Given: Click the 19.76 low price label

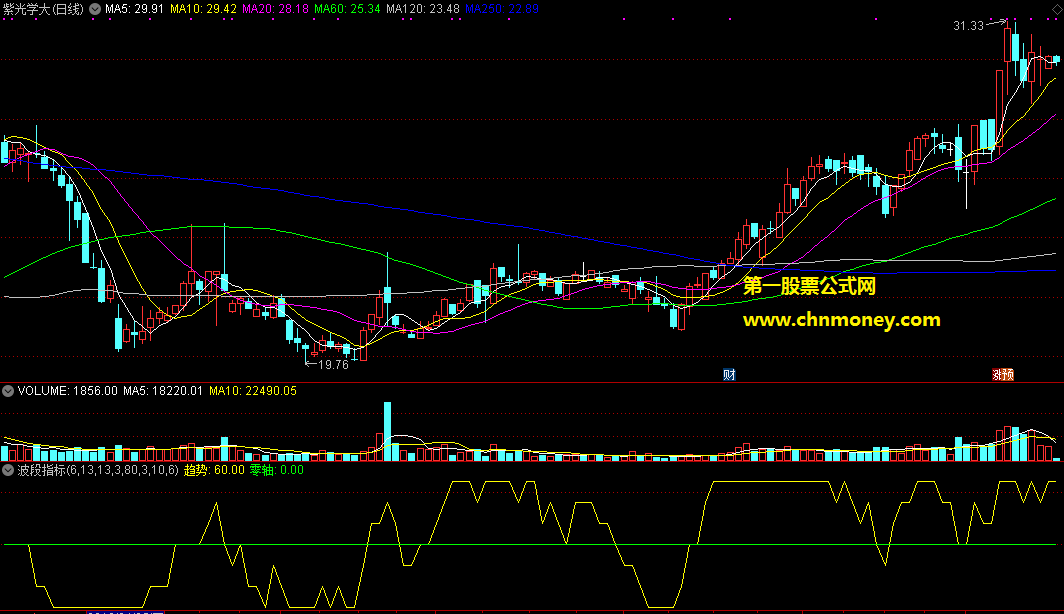Looking at the screenshot, I should point(333,364).
